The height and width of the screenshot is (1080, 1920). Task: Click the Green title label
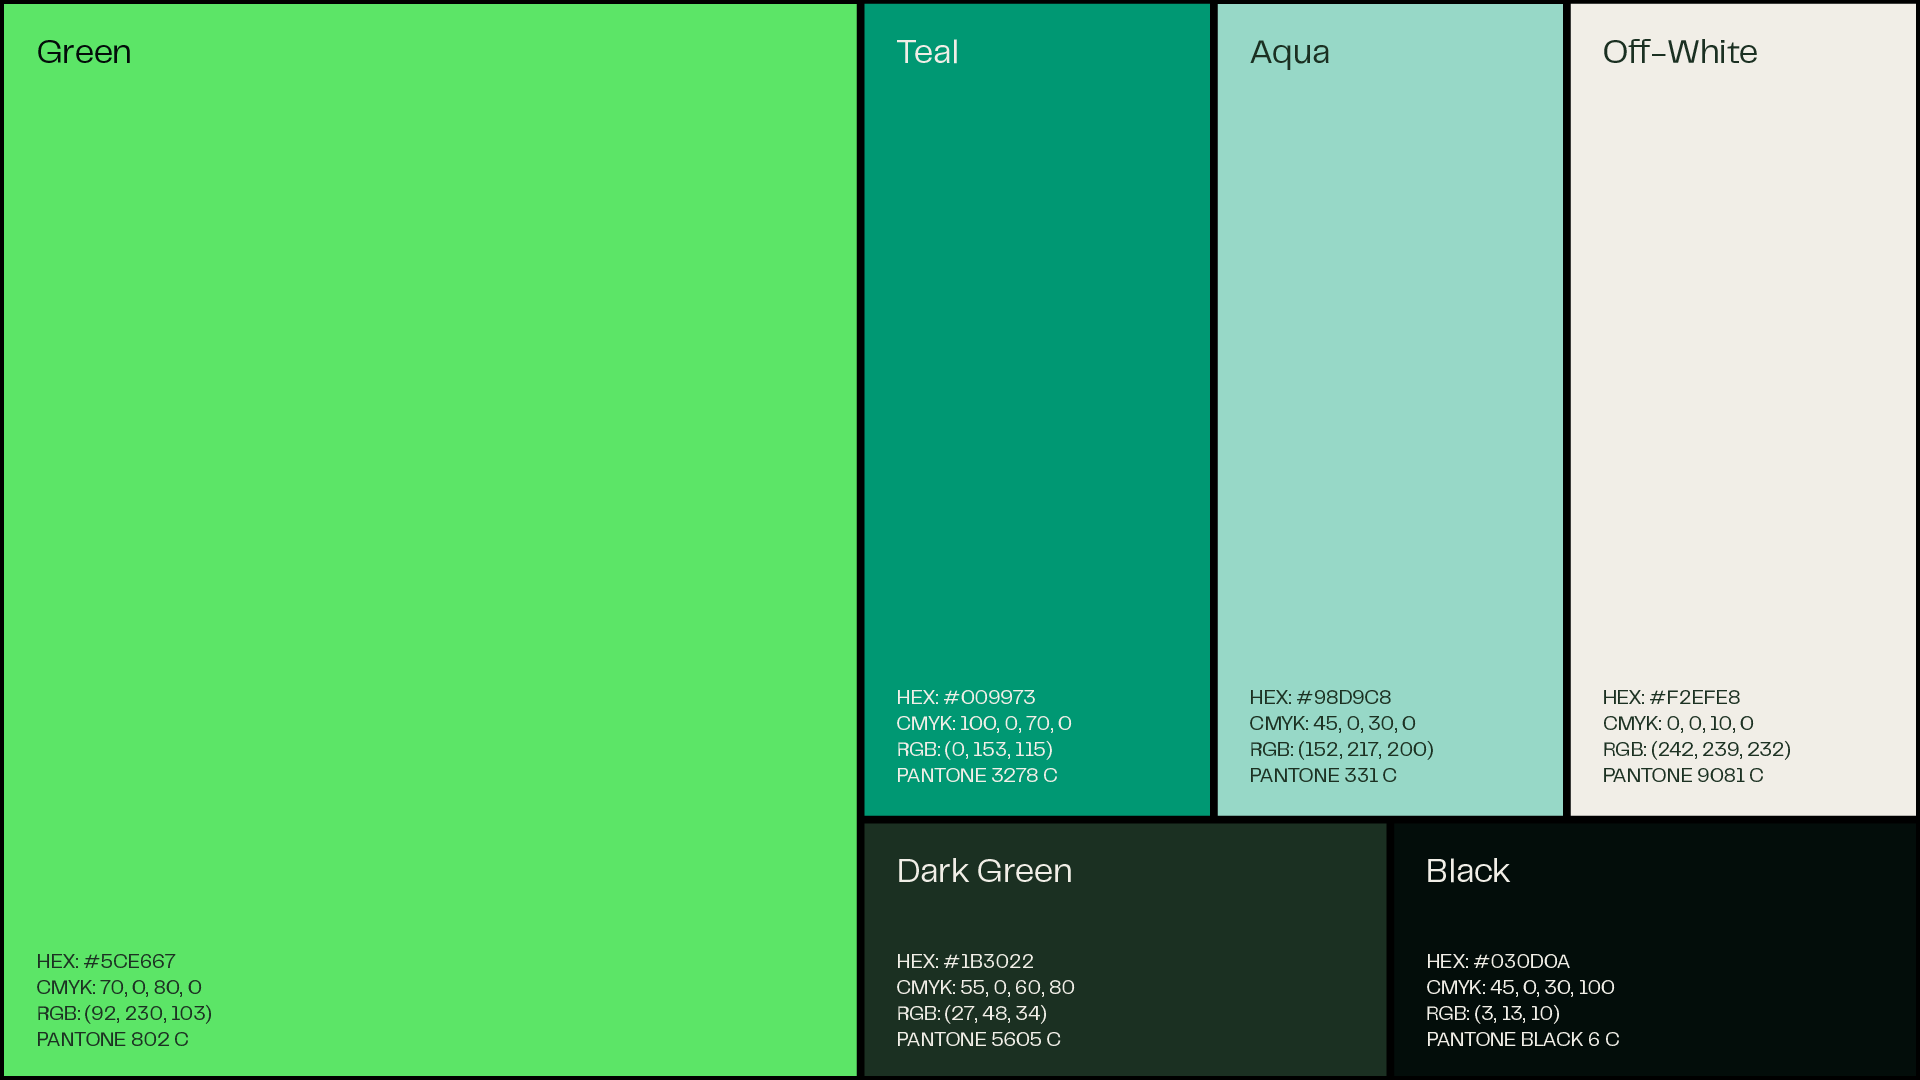click(x=84, y=52)
